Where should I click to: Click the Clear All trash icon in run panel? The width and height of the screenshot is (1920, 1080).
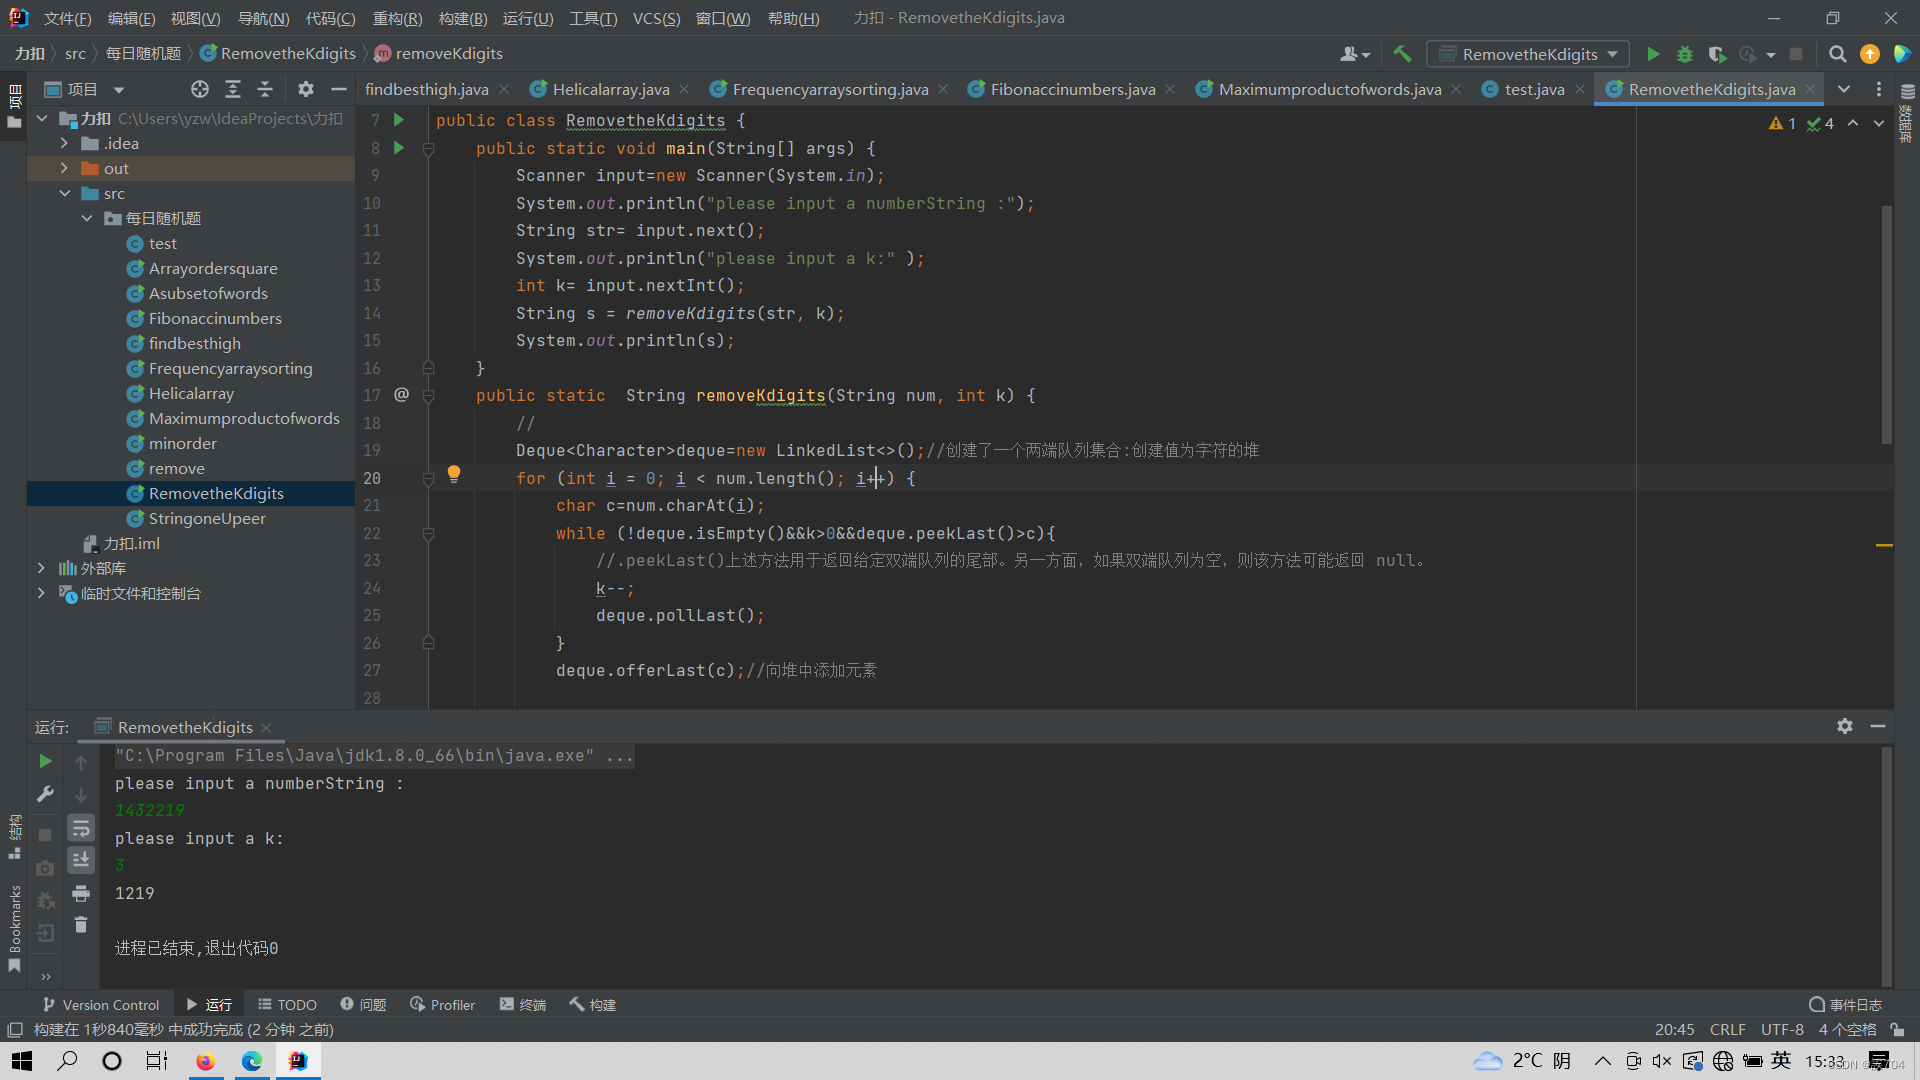tap(81, 925)
